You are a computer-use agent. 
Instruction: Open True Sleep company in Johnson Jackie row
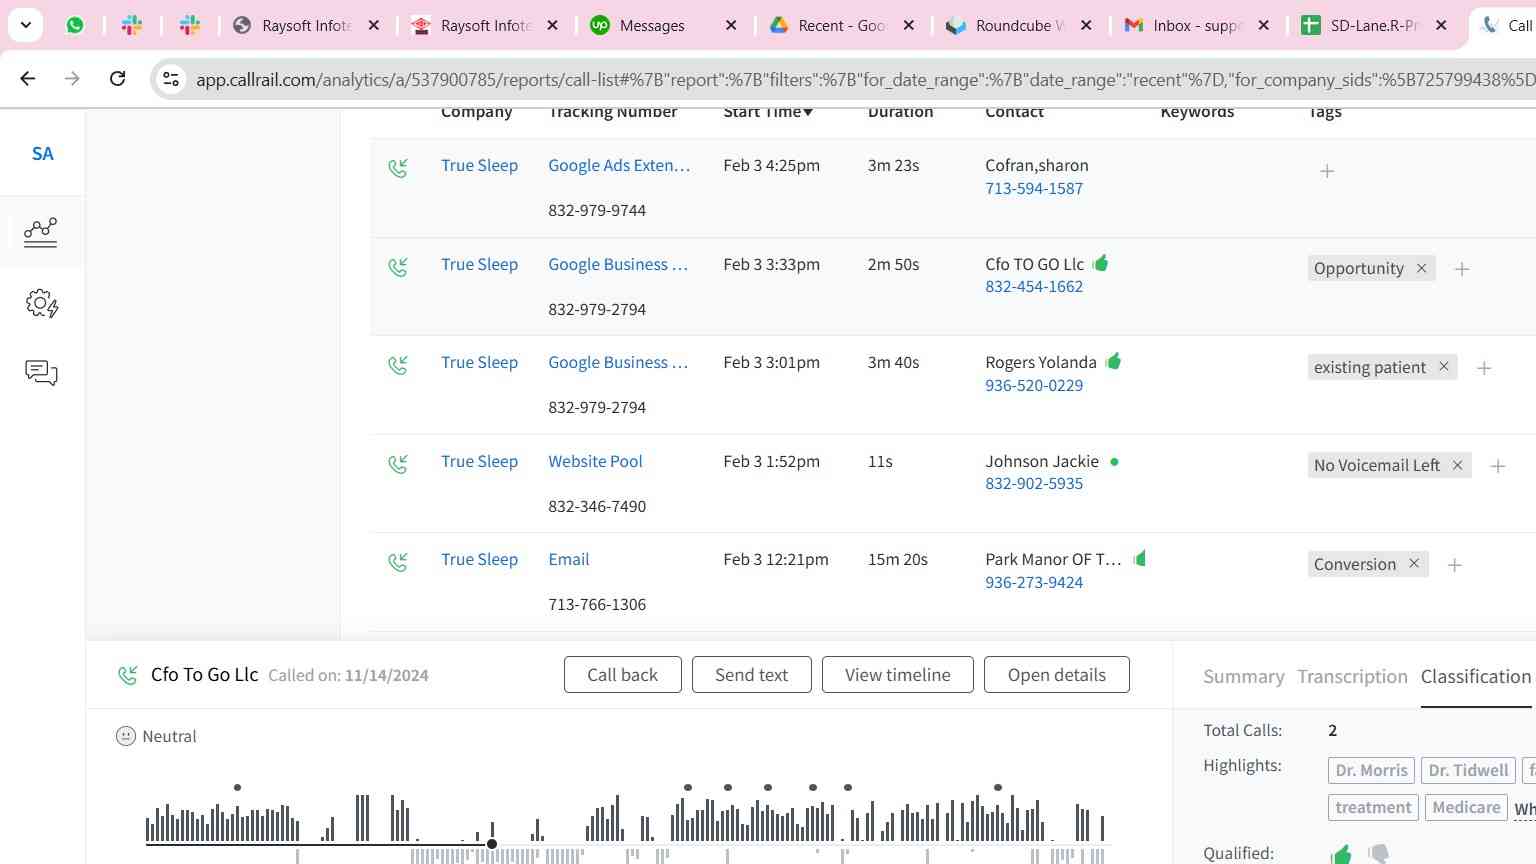tap(479, 462)
